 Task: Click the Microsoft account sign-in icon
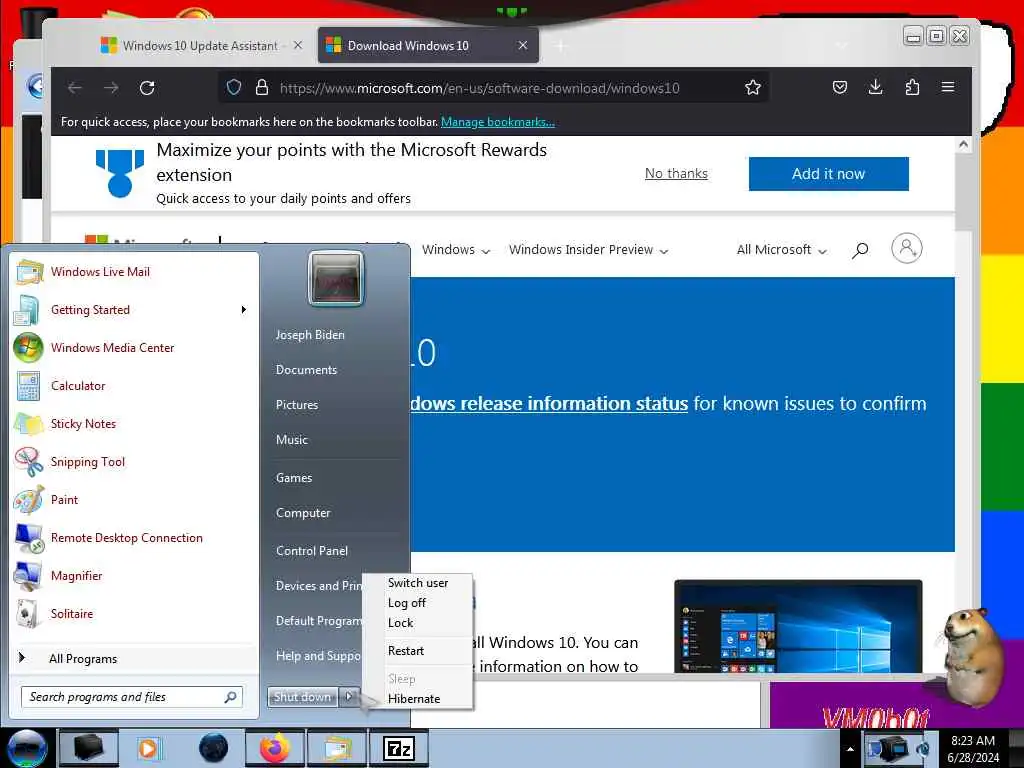pyautogui.click(x=906, y=248)
